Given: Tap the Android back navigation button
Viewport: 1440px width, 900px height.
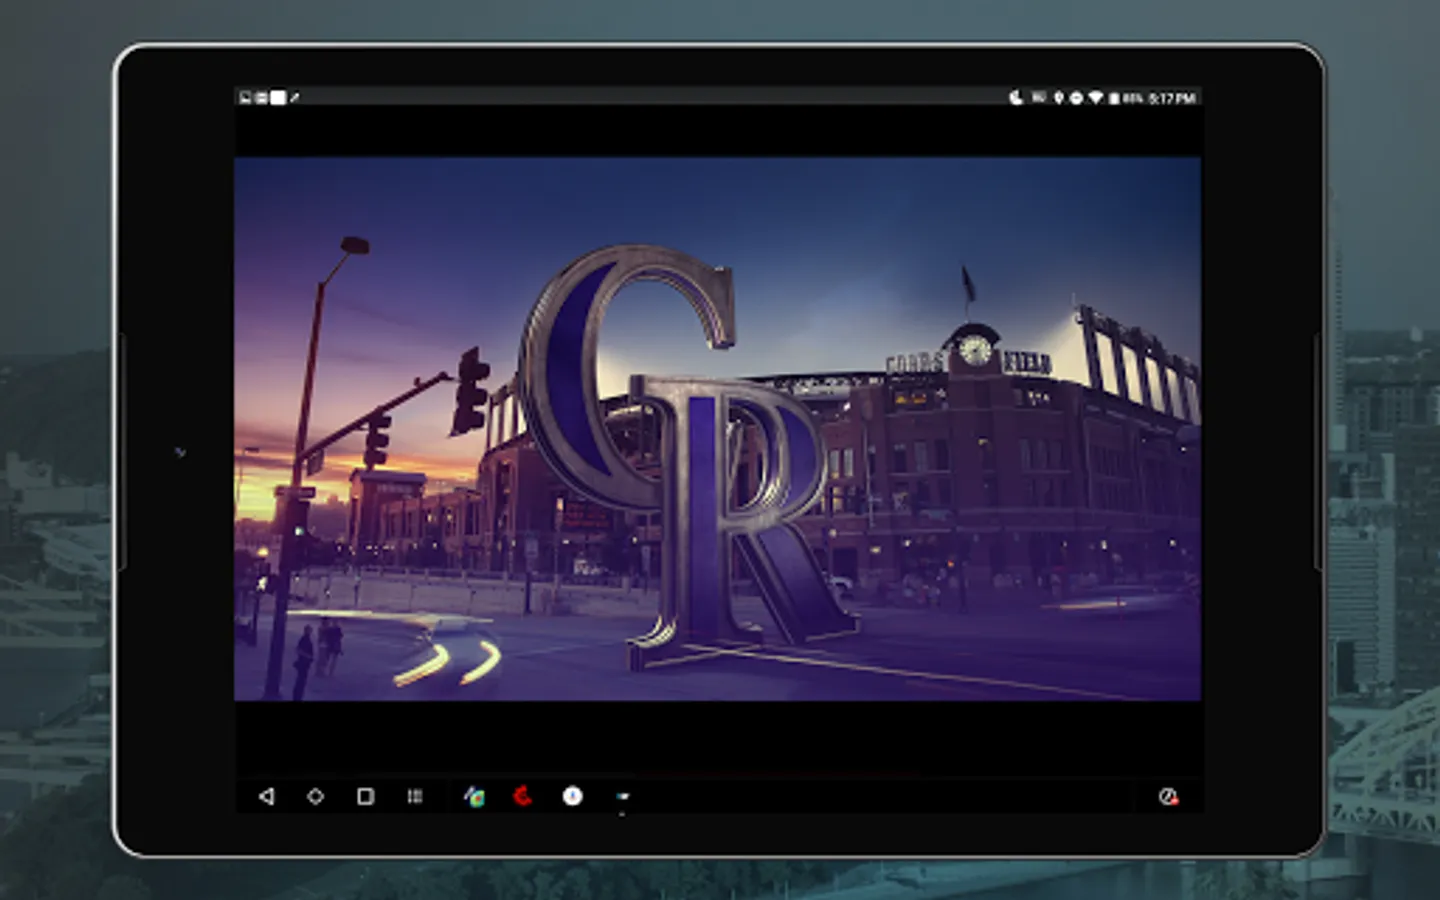Looking at the screenshot, I should coord(266,796).
